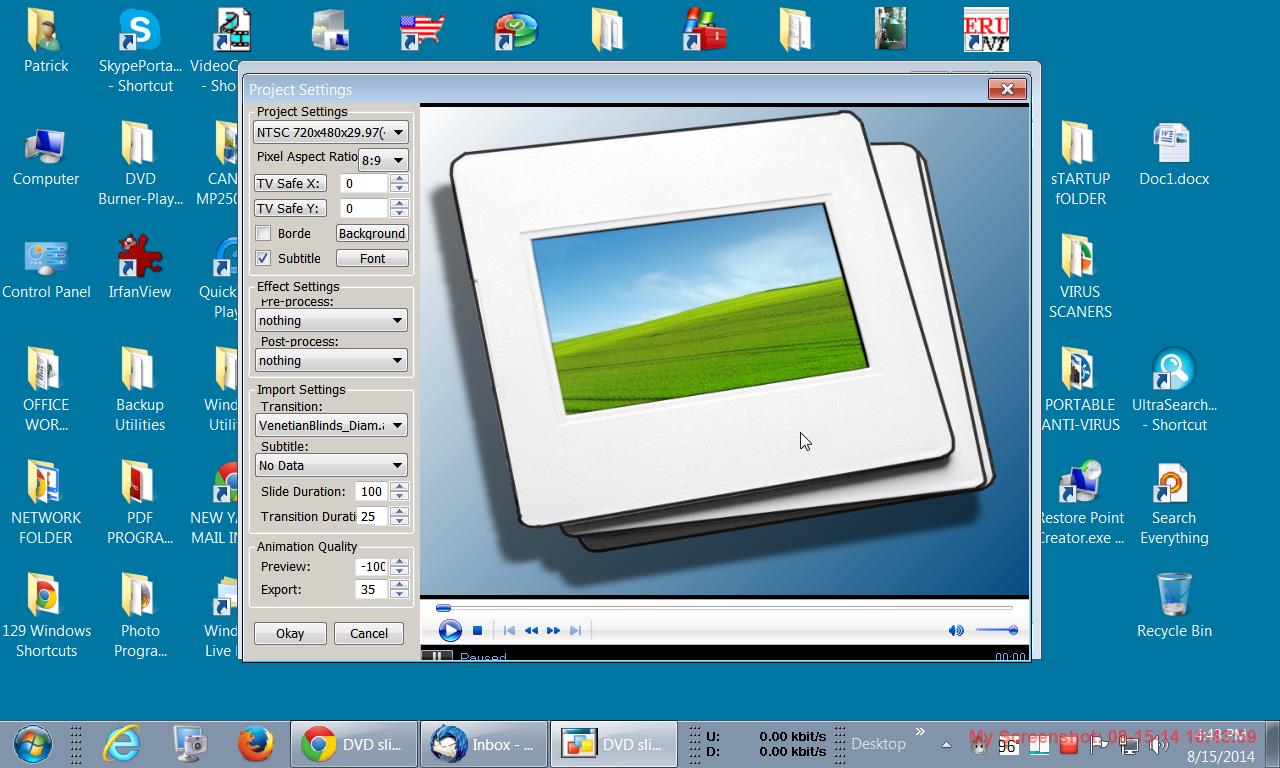This screenshot has width=1280, height=768.
Task: Jump to previous track in player
Action: click(x=509, y=630)
